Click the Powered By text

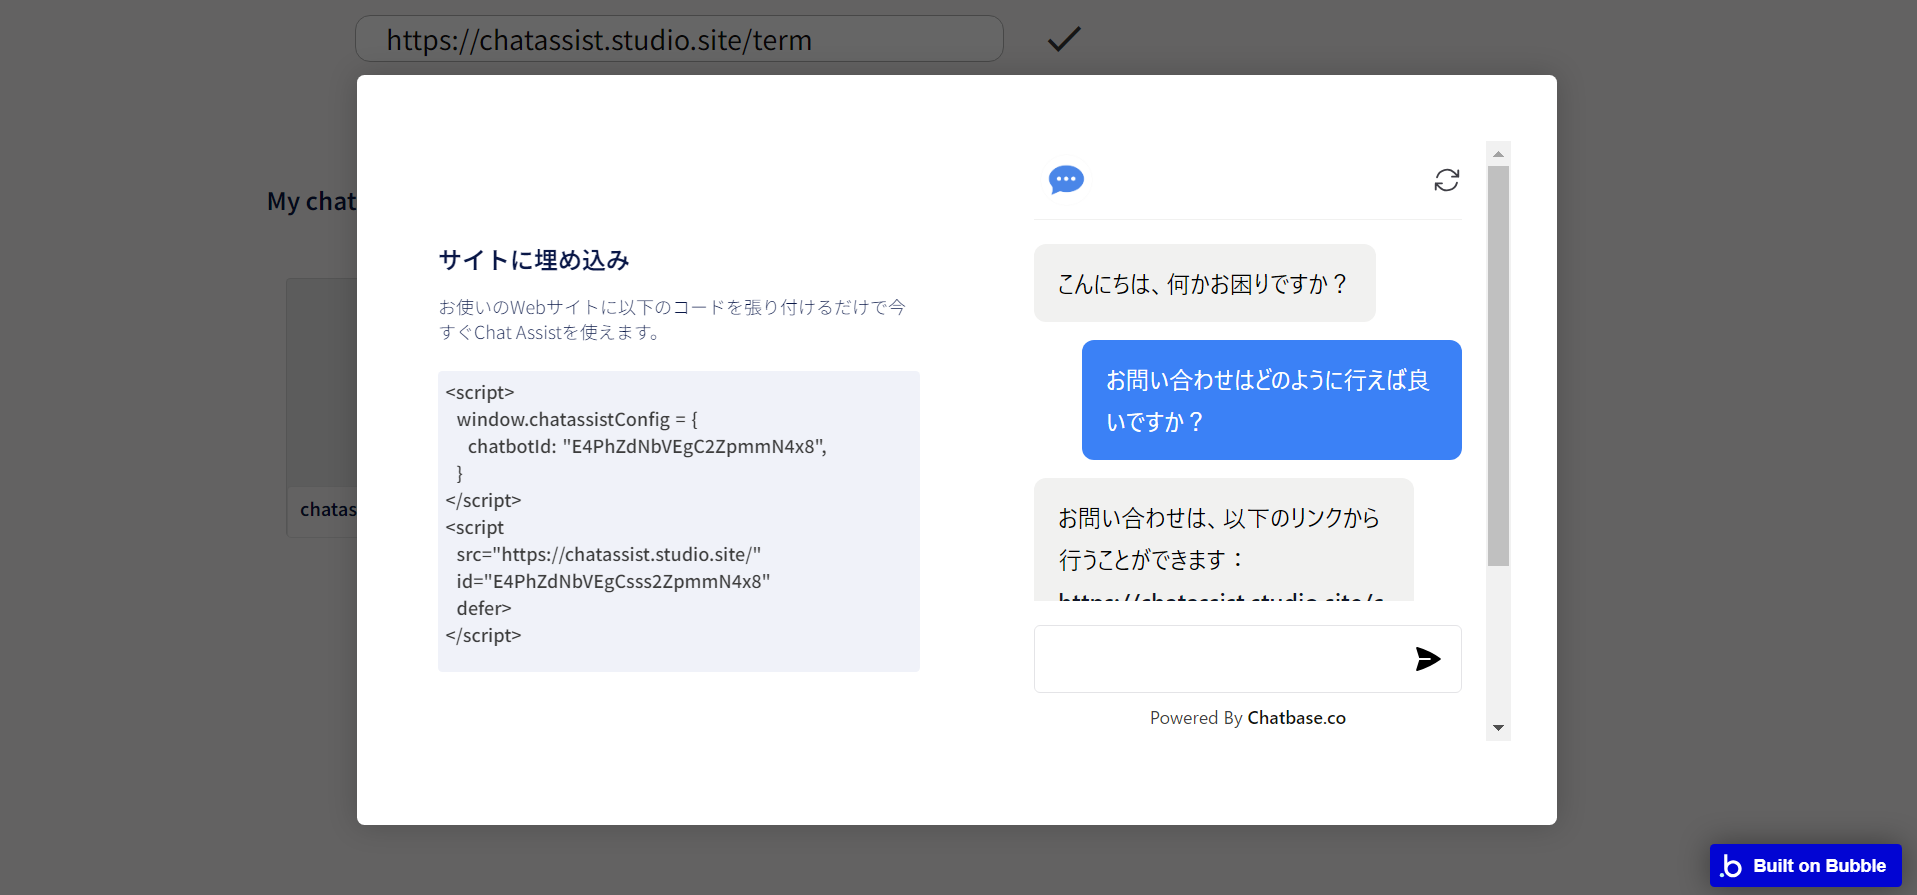click(1196, 718)
